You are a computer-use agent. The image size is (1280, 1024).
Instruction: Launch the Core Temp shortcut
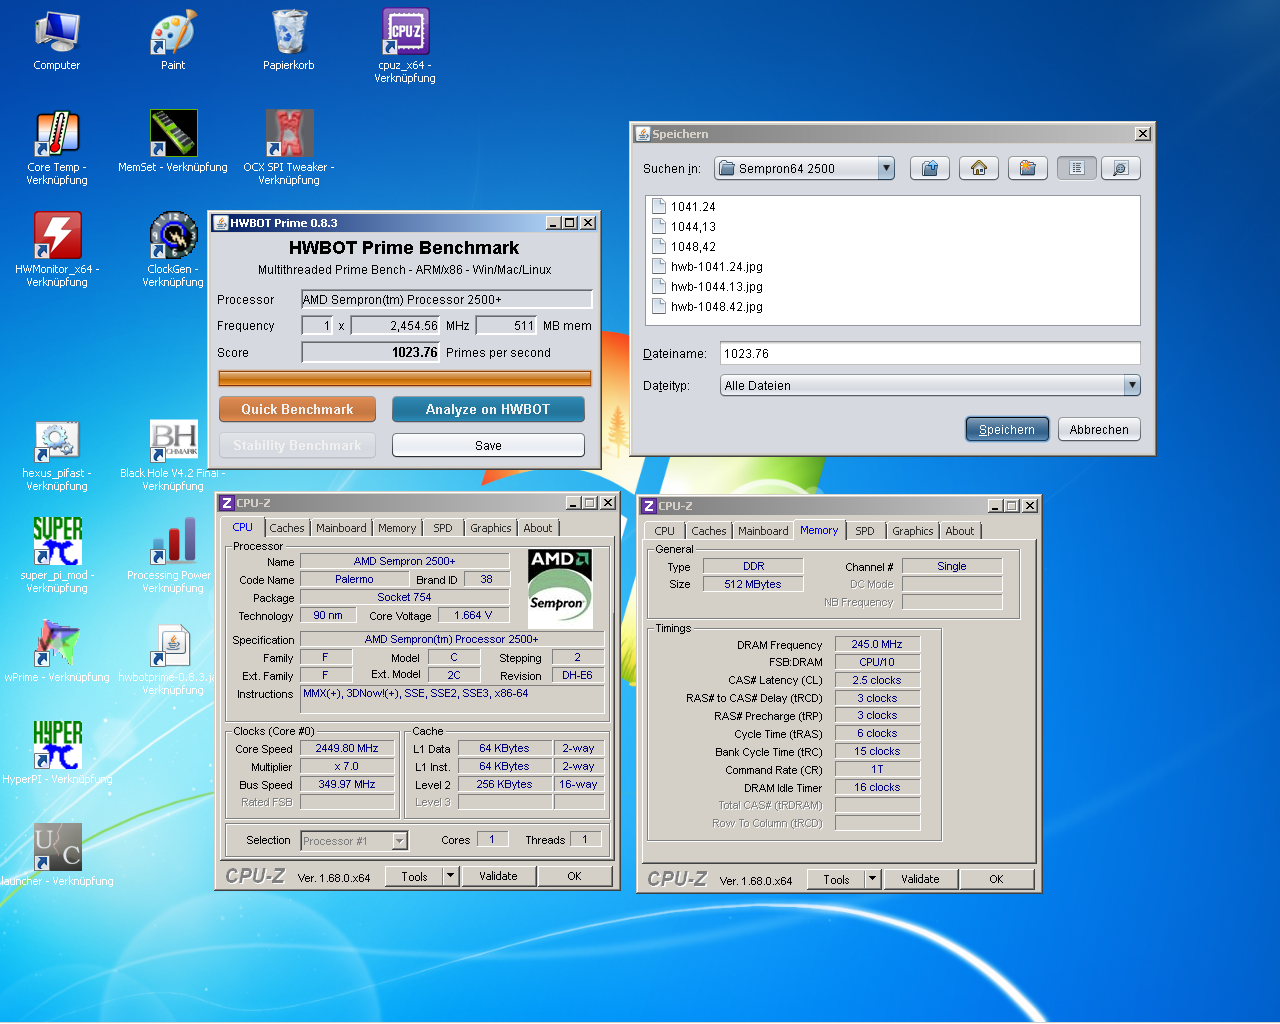57,148
